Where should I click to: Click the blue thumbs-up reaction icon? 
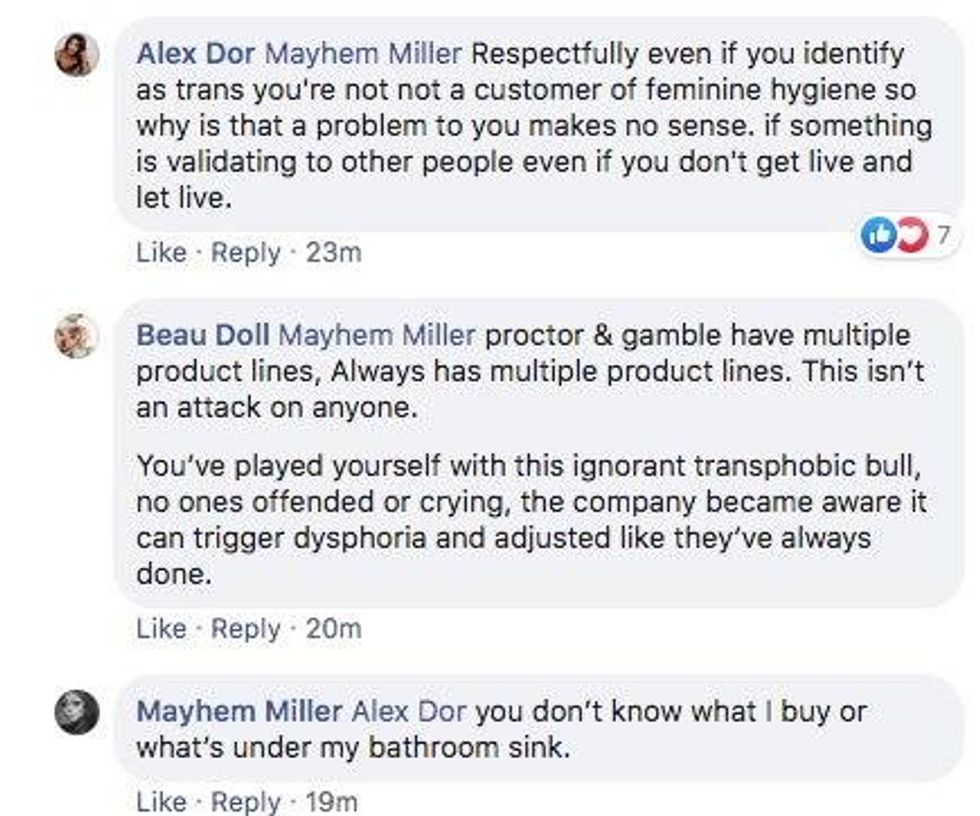coord(878,236)
